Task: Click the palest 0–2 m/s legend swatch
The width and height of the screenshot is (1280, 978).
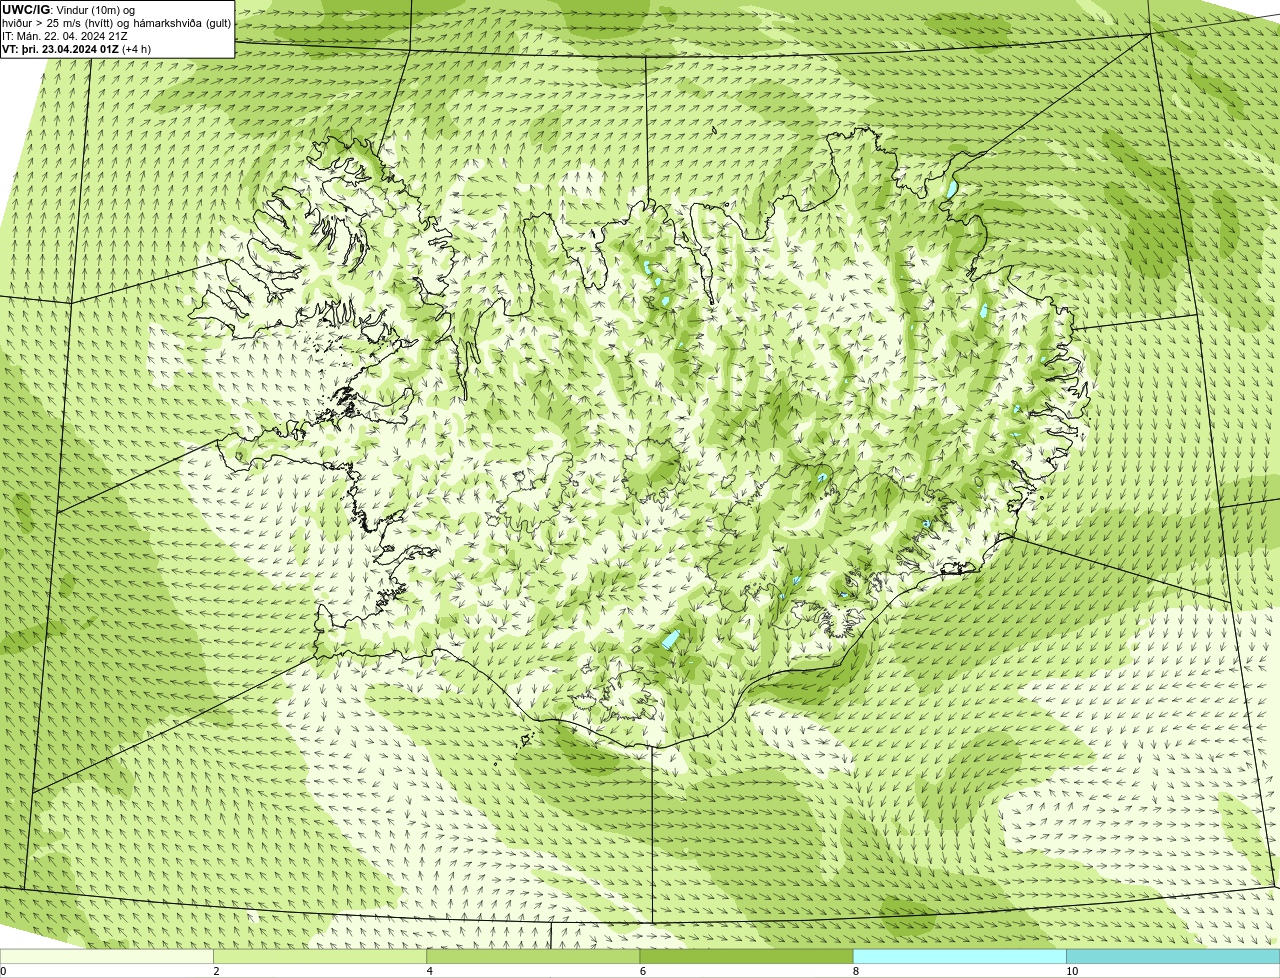Action: (x=107, y=957)
